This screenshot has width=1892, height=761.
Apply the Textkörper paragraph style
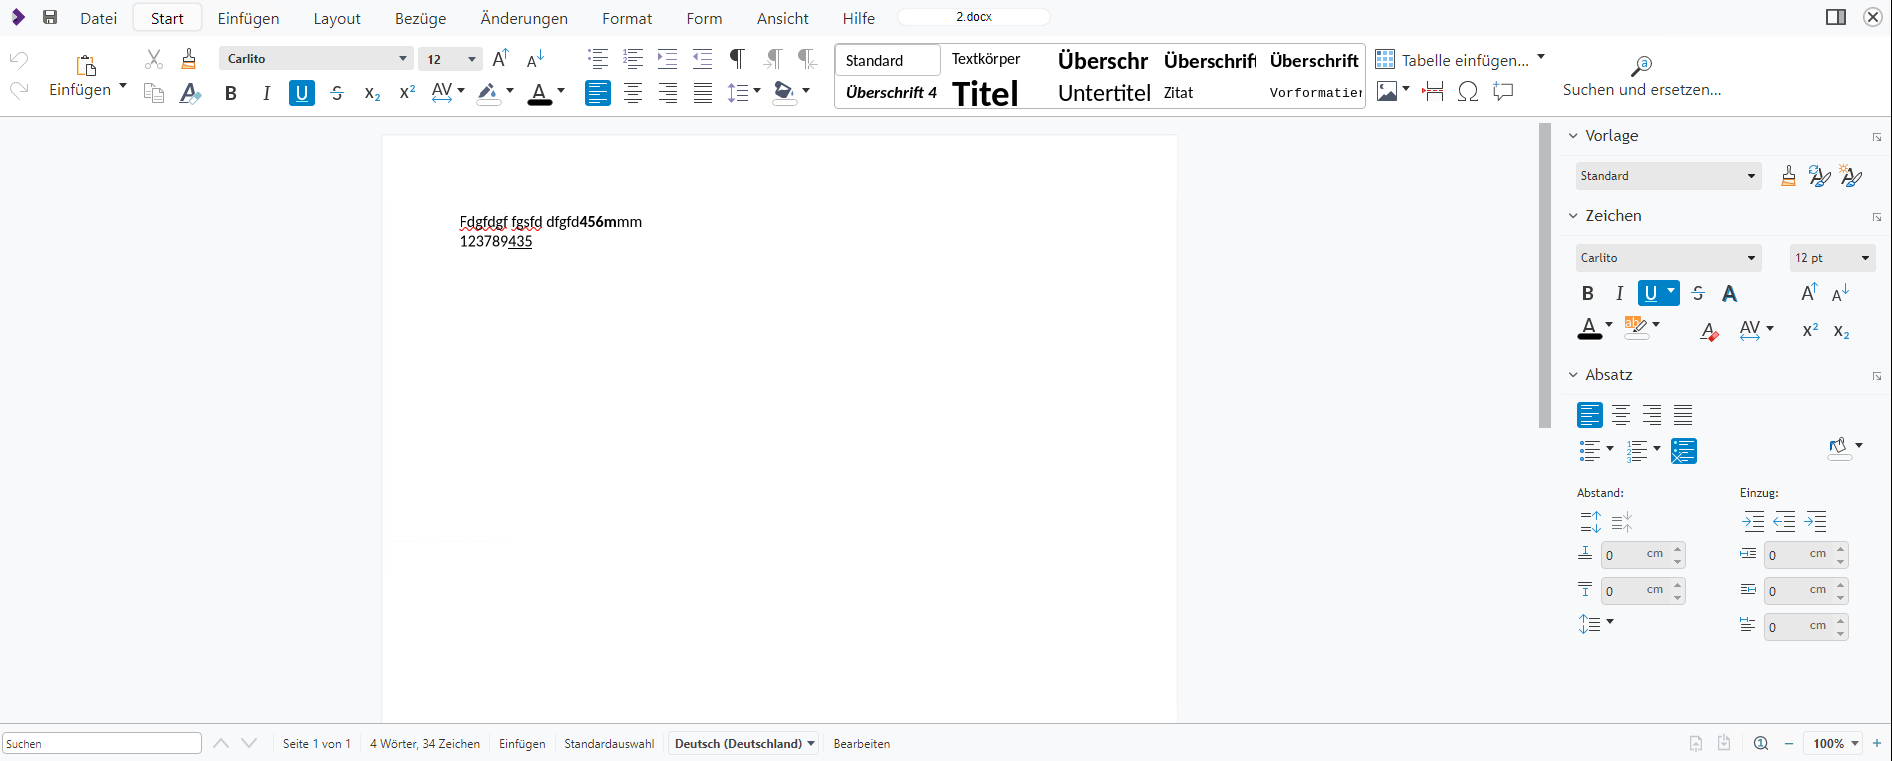coord(986,59)
